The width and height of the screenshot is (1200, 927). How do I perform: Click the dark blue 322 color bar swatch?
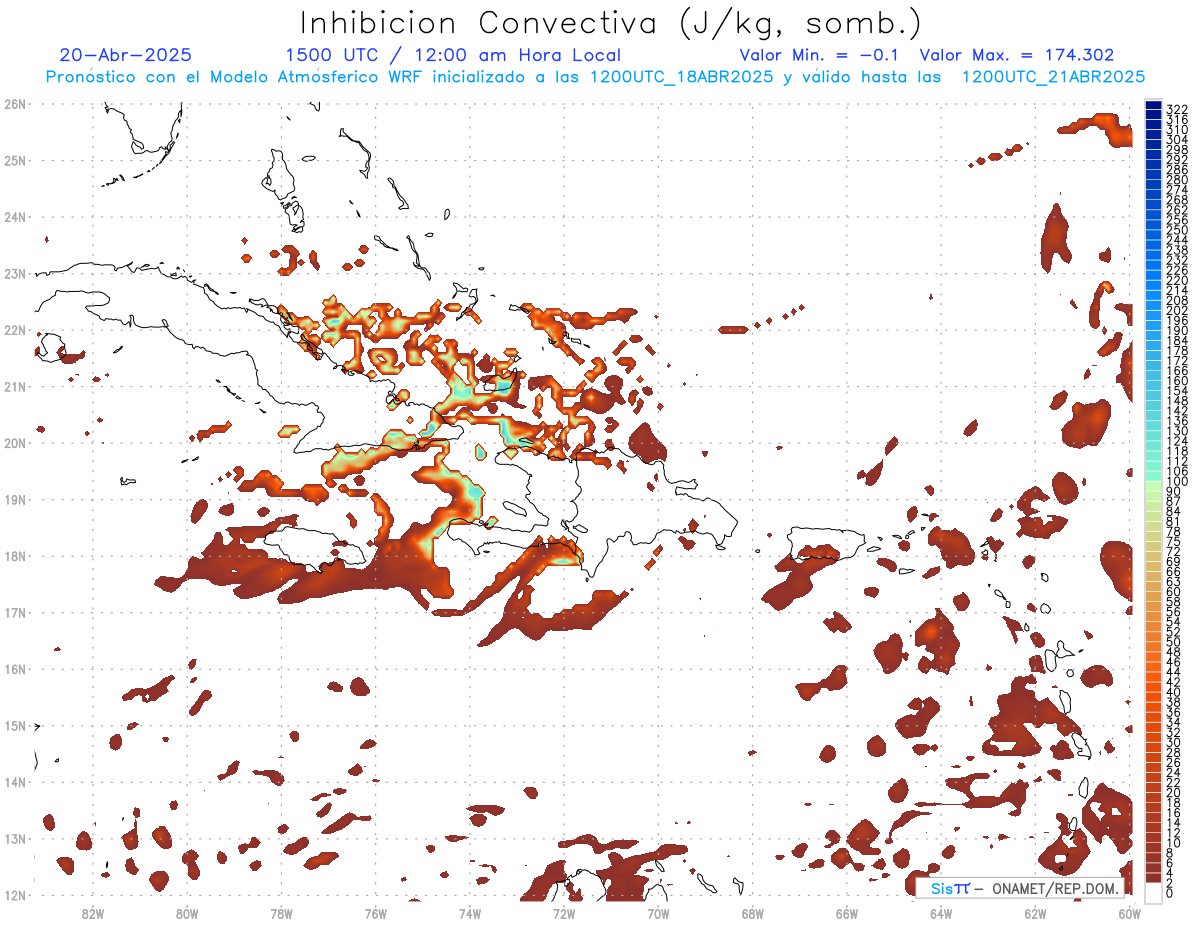point(1153,106)
